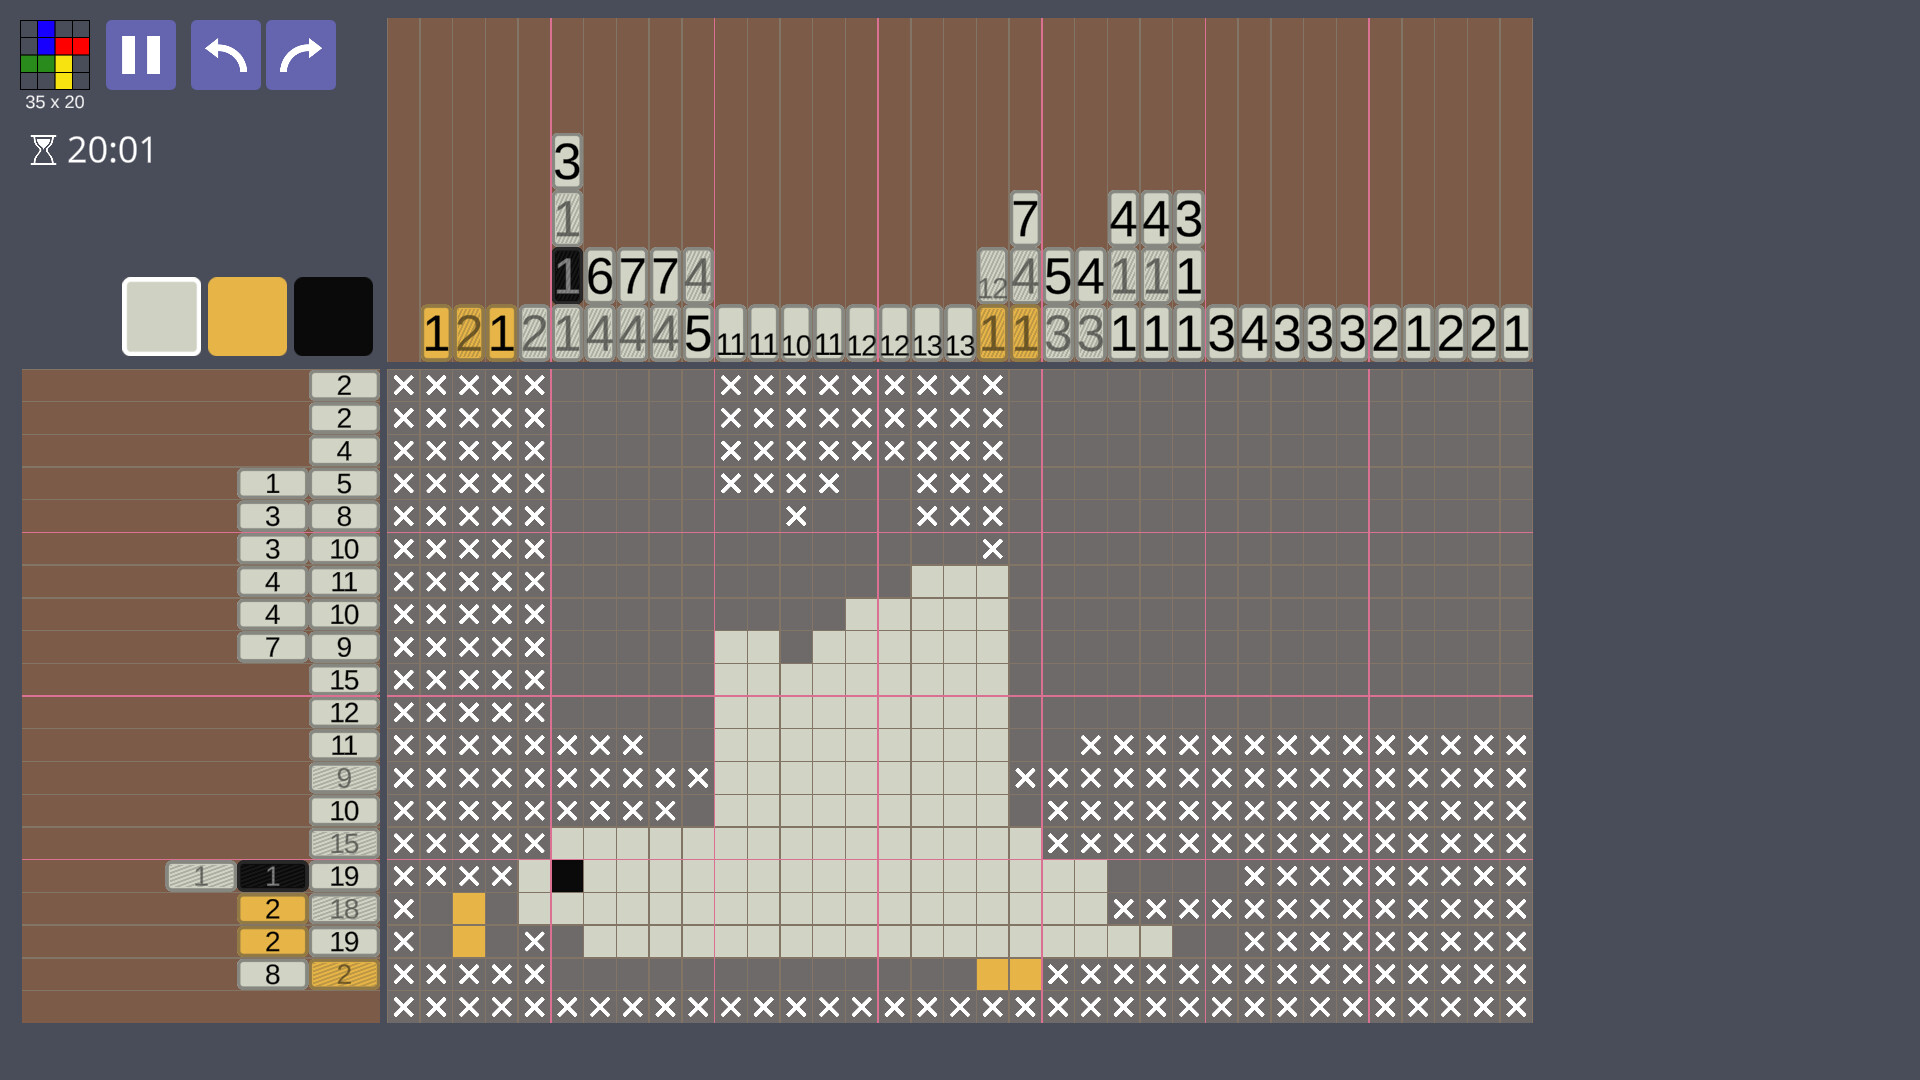The width and height of the screenshot is (1920, 1080).
Task: Select the beige paint color
Action: [160, 316]
